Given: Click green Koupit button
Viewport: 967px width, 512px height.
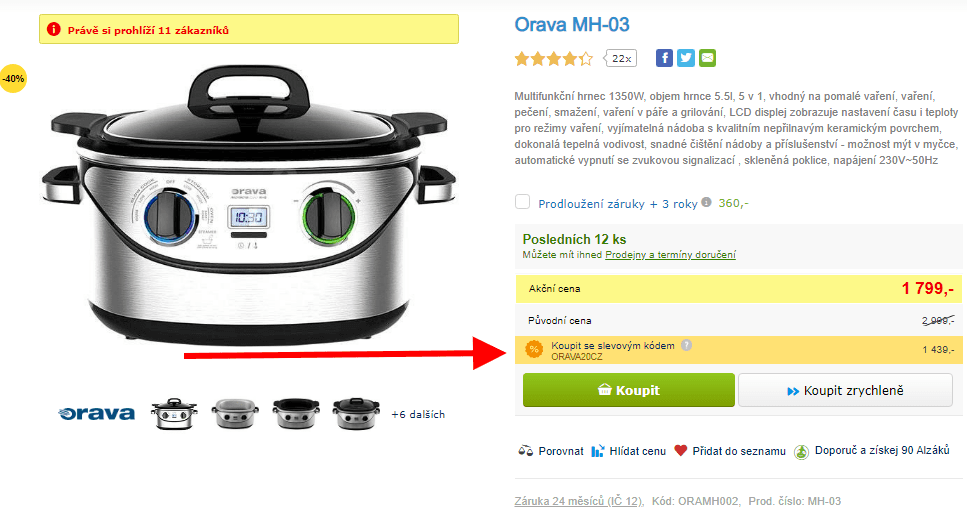Looking at the screenshot, I should tap(628, 390).
